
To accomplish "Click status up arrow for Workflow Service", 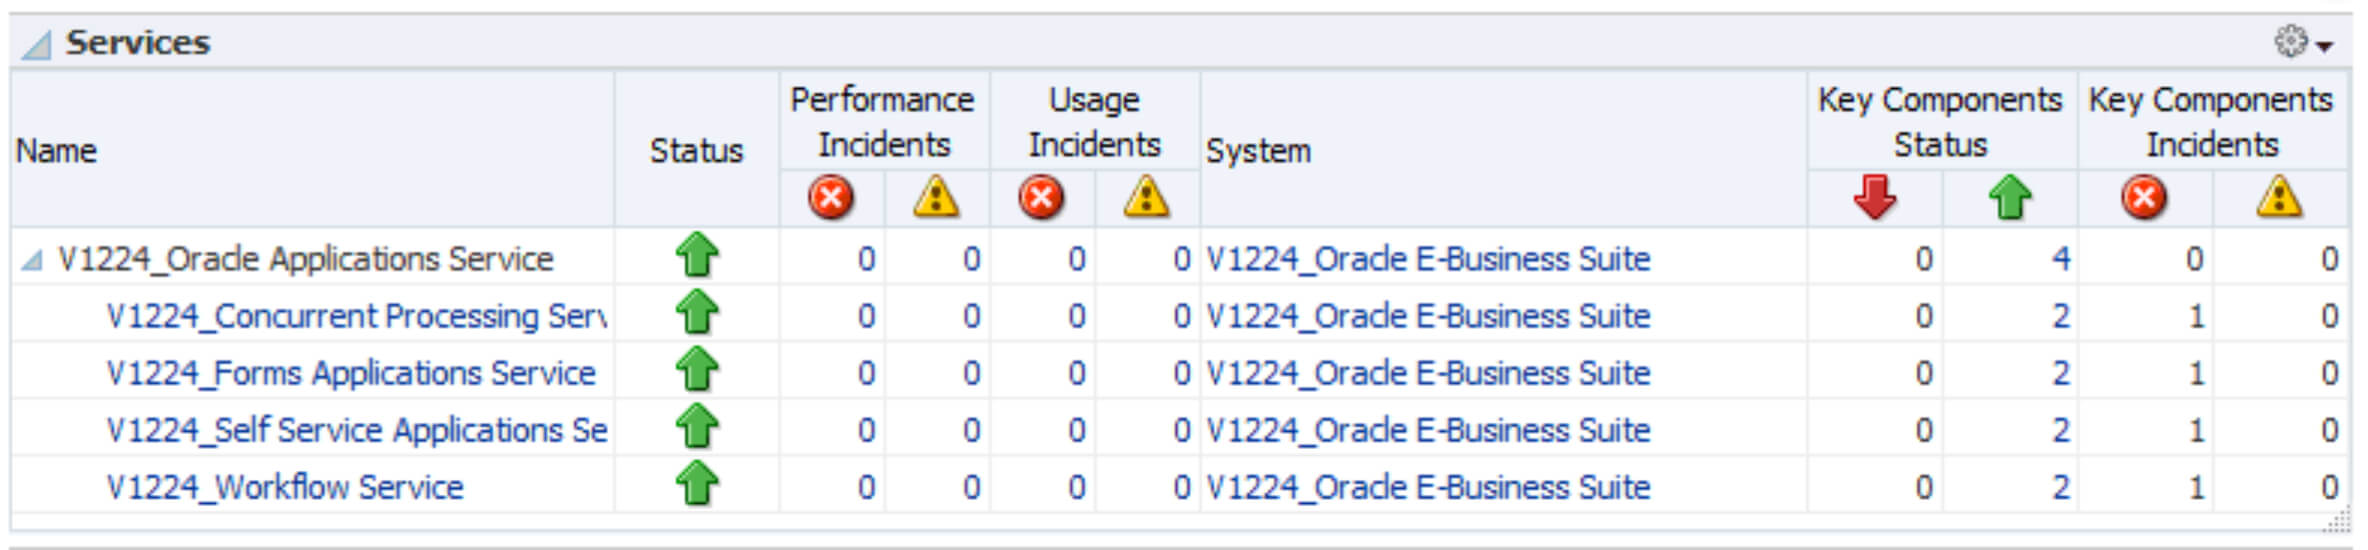I will pyautogui.click(x=697, y=483).
